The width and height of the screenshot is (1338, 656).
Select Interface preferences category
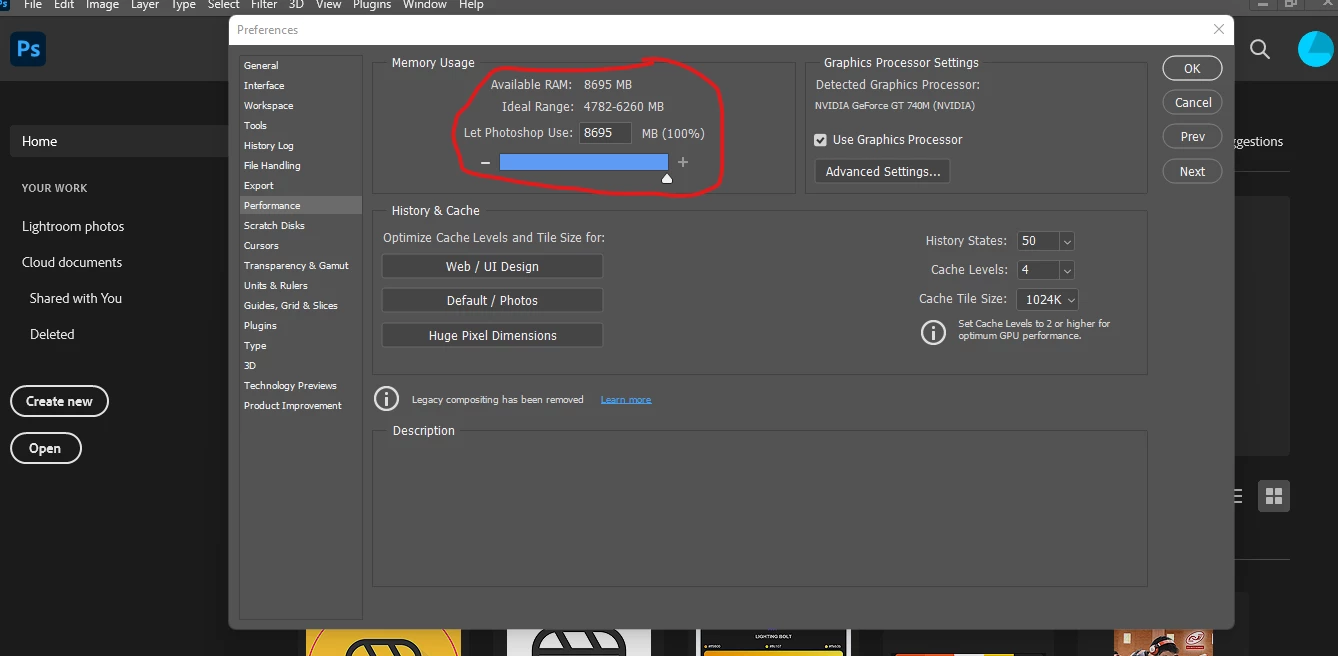(x=301, y=85)
